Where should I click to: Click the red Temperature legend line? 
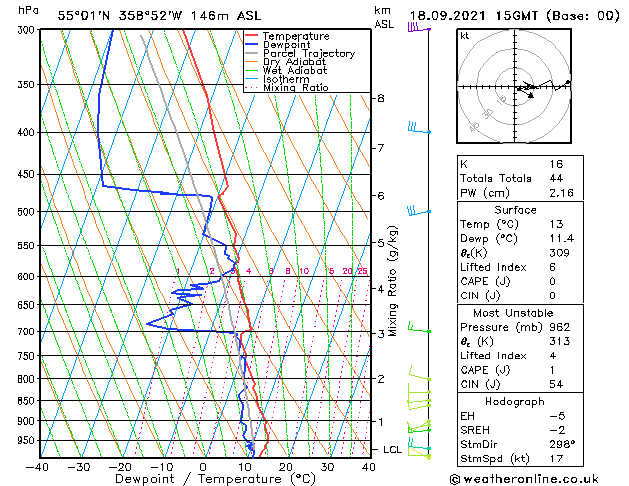(x=252, y=36)
